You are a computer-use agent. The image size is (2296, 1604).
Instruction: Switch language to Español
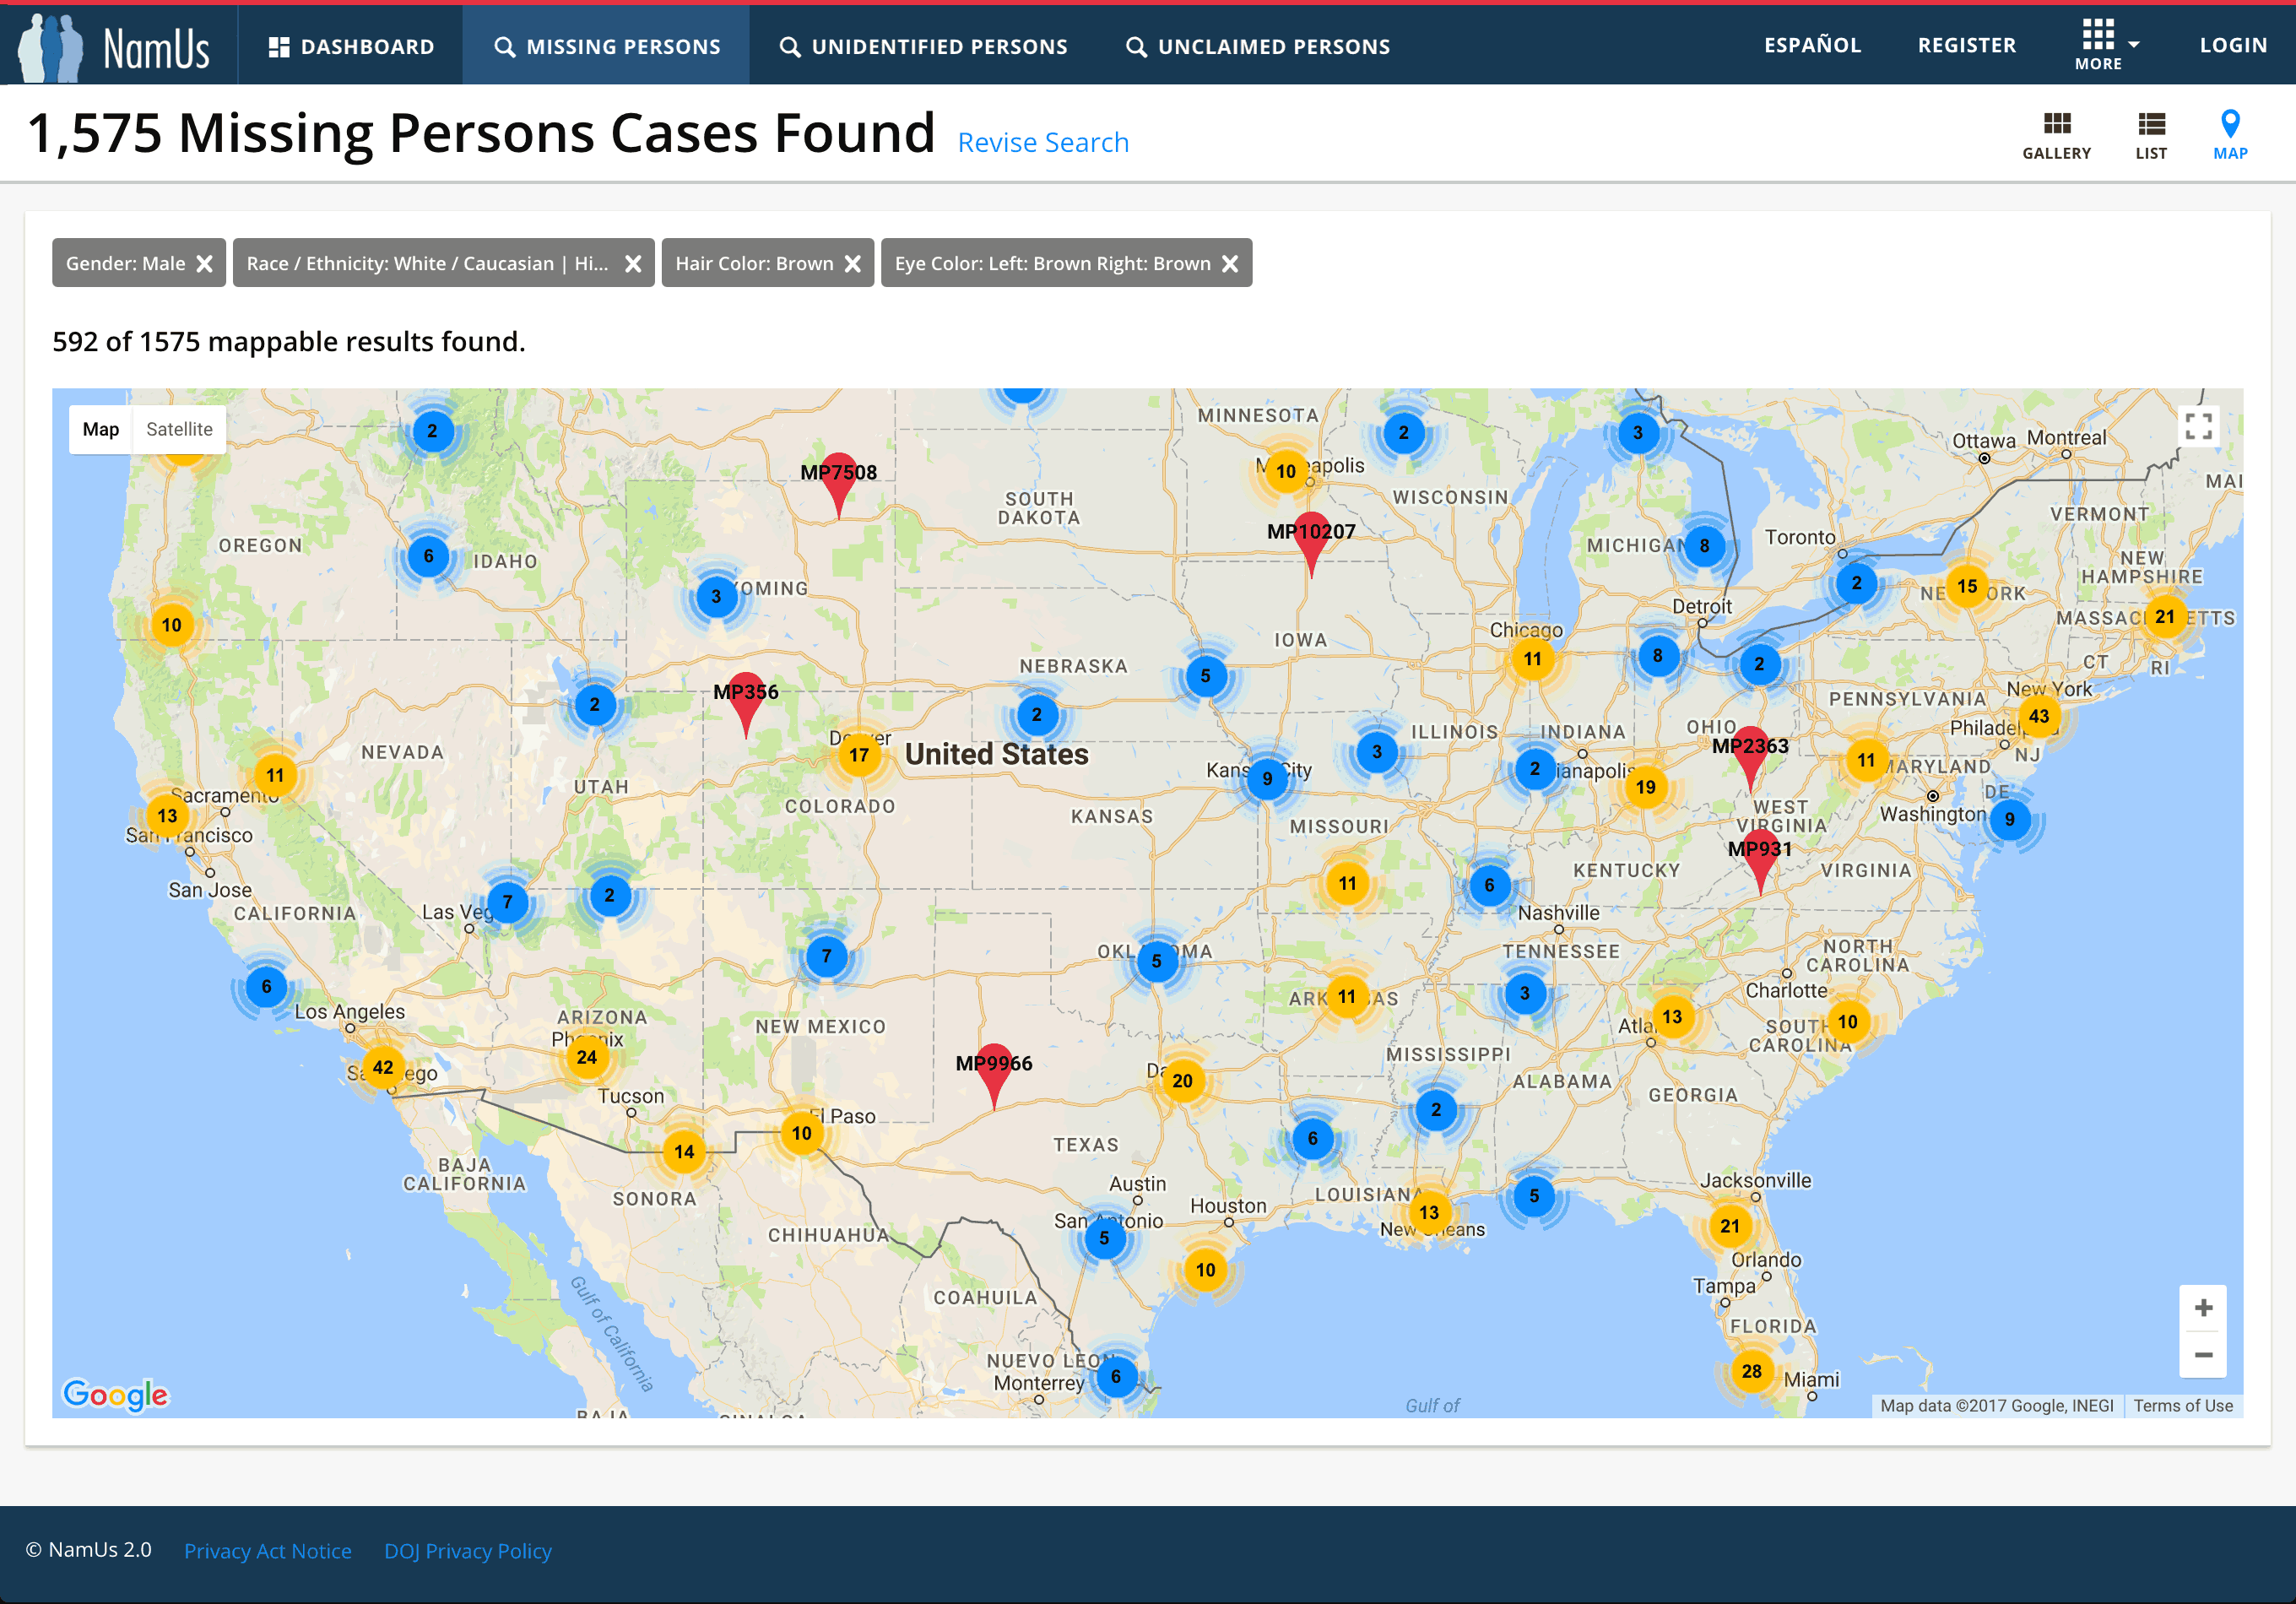click(x=1812, y=45)
